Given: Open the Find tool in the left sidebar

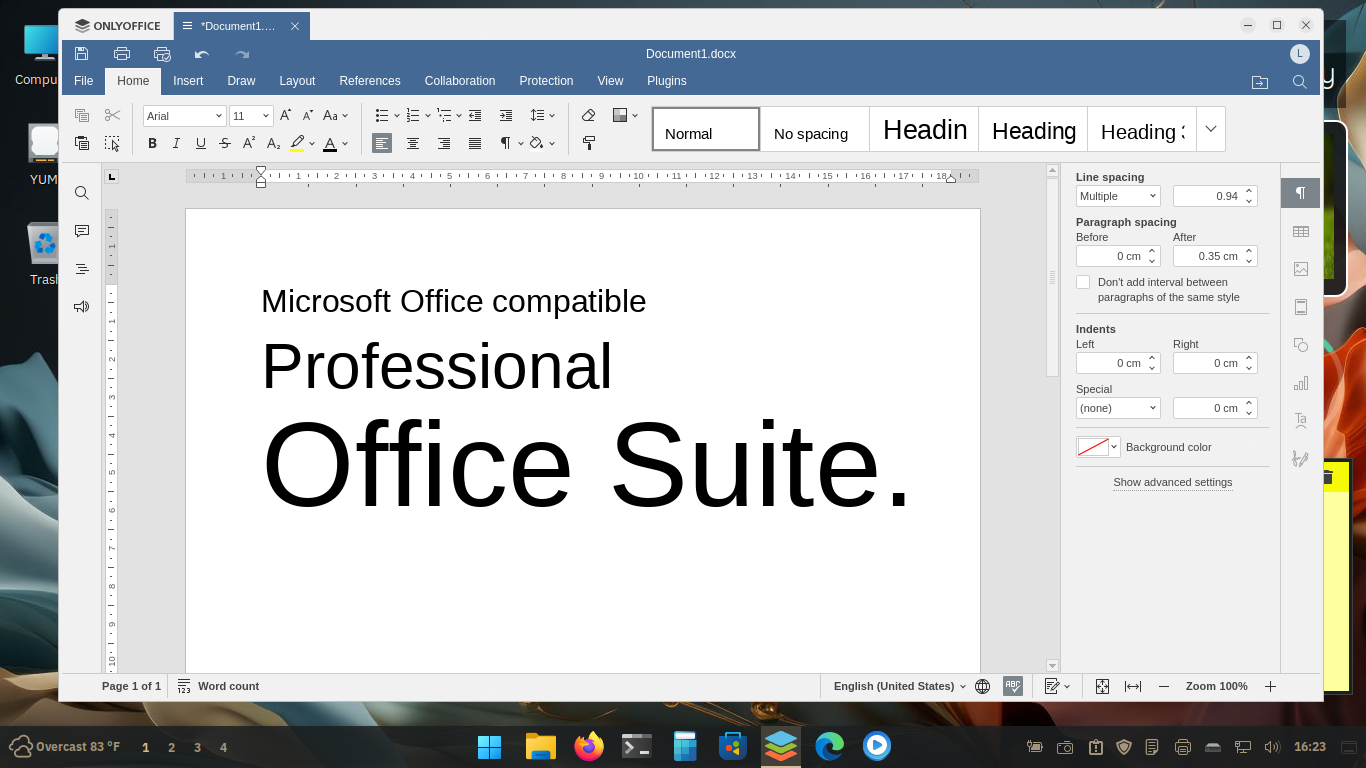Looking at the screenshot, I should [82, 193].
